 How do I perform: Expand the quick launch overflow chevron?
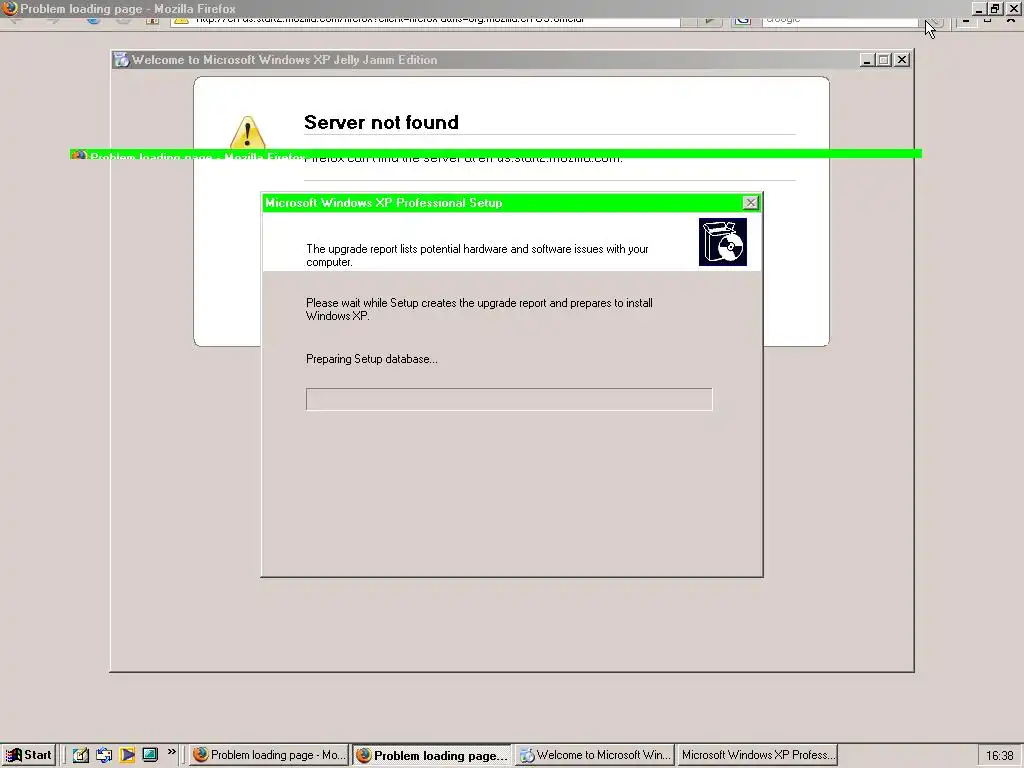tap(172, 752)
